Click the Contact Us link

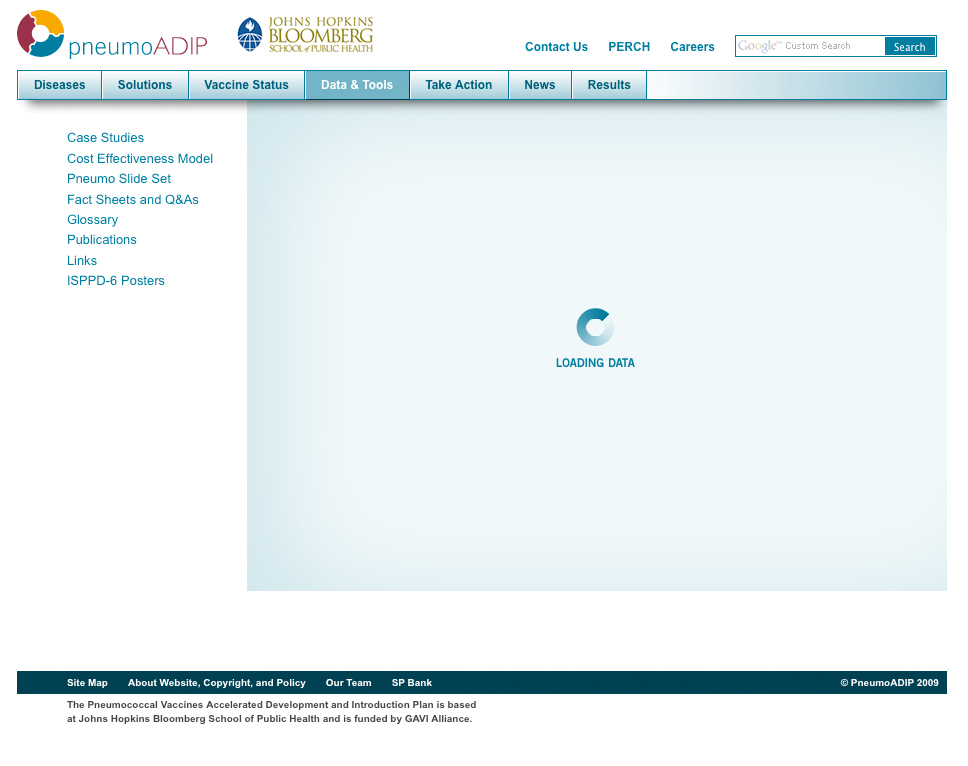(x=556, y=47)
